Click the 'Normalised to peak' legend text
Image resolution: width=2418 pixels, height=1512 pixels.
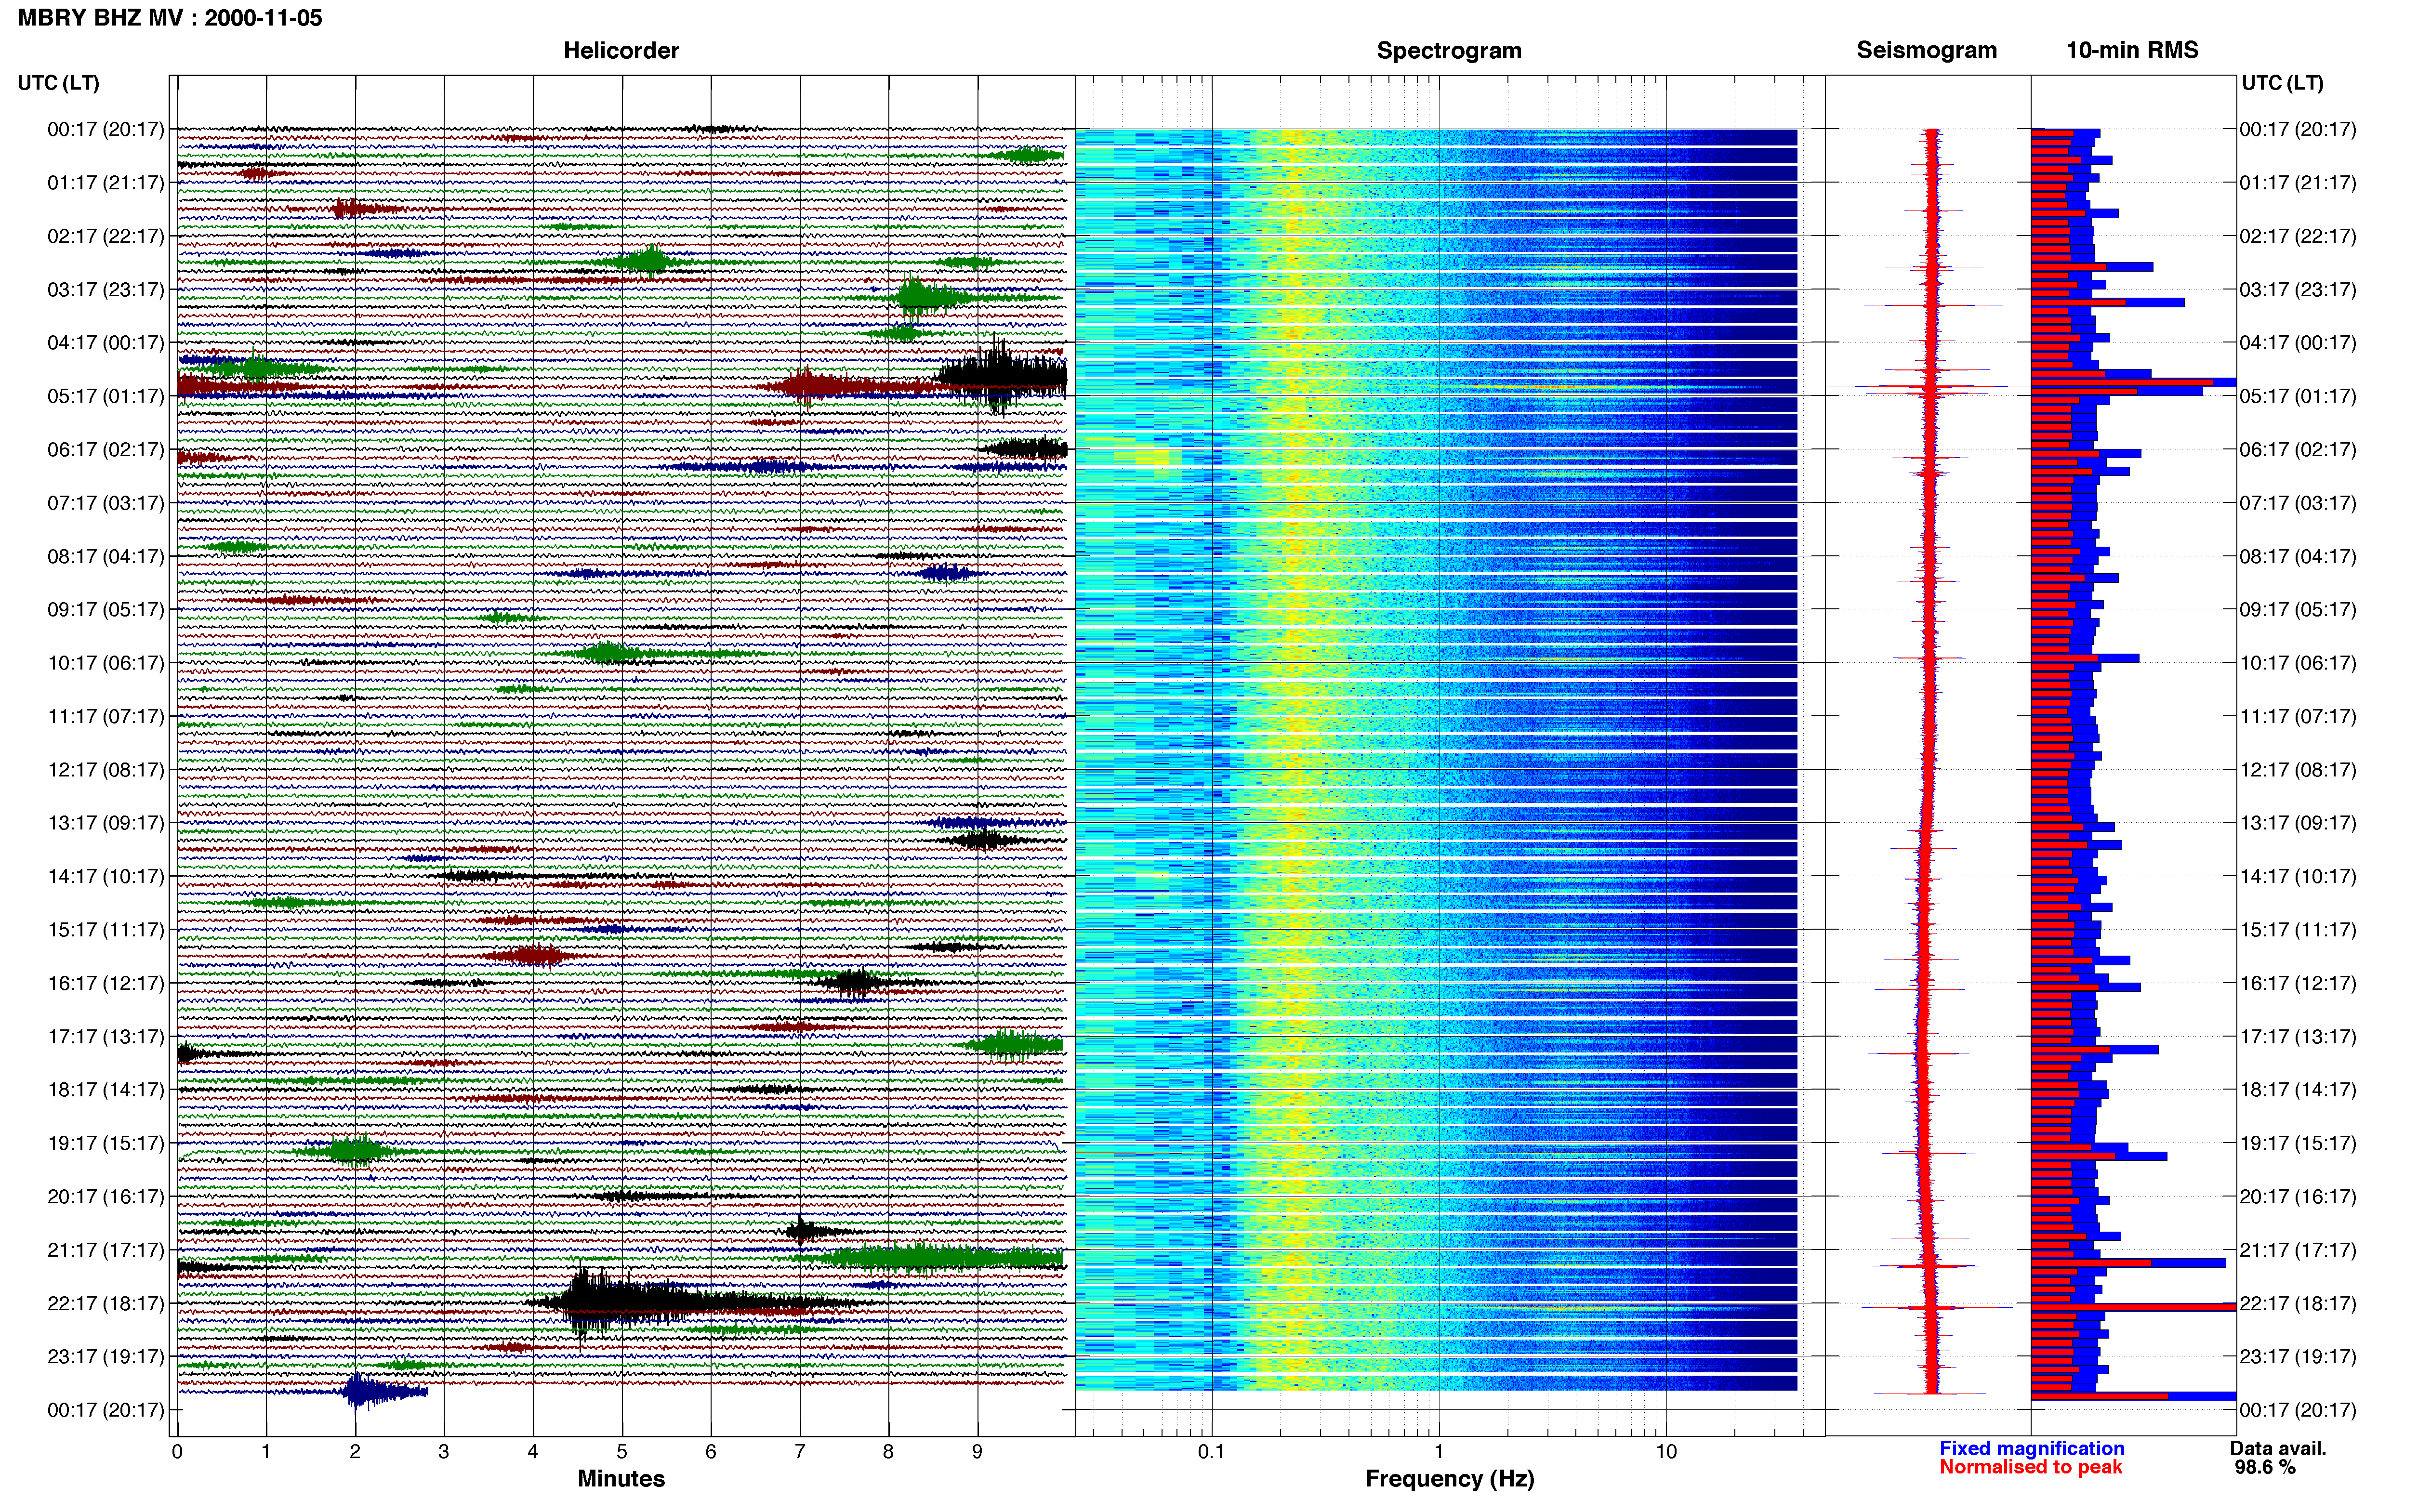pyautogui.click(x=2030, y=1467)
